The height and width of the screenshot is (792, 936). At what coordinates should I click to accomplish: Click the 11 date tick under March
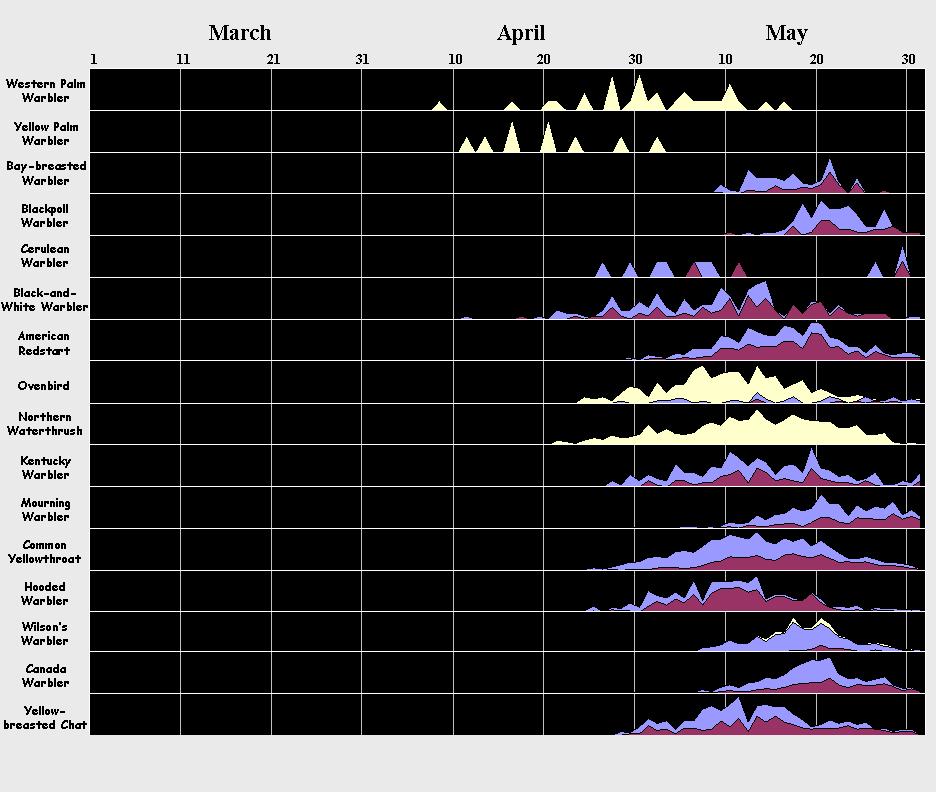tap(183, 60)
